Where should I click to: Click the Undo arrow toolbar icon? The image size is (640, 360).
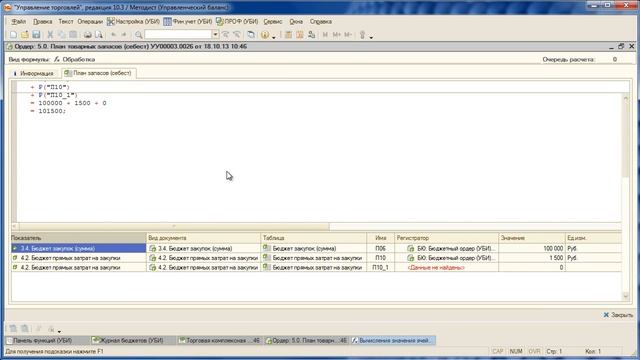pos(113,35)
